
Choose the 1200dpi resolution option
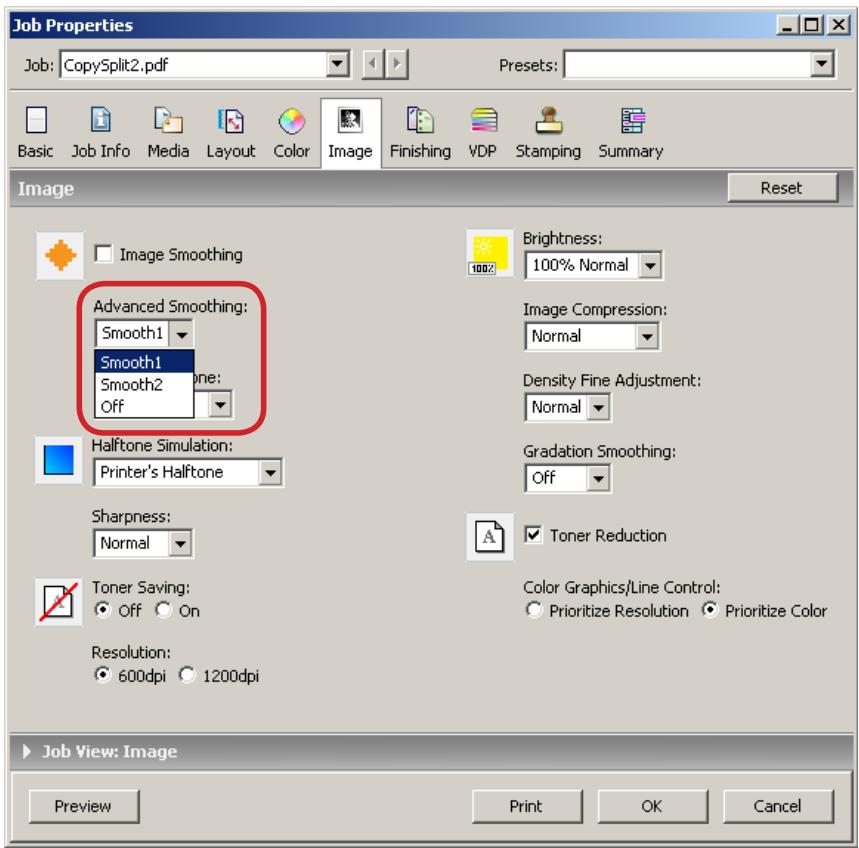click(187, 675)
